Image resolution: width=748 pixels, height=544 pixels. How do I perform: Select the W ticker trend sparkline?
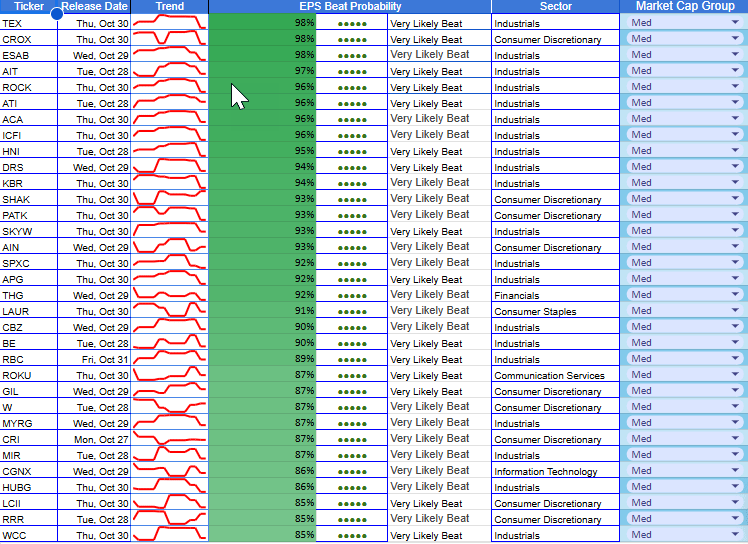170,406
